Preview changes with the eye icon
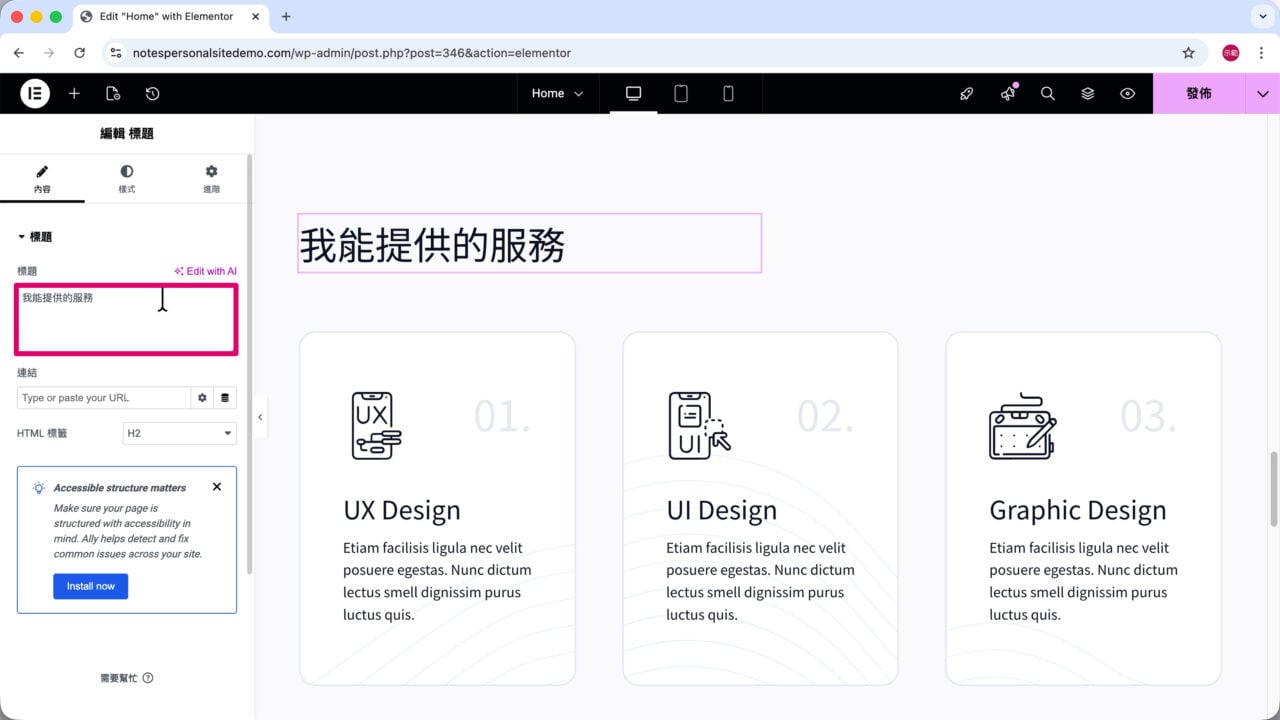This screenshot has height=720, width=1280. click(1128, 93)
